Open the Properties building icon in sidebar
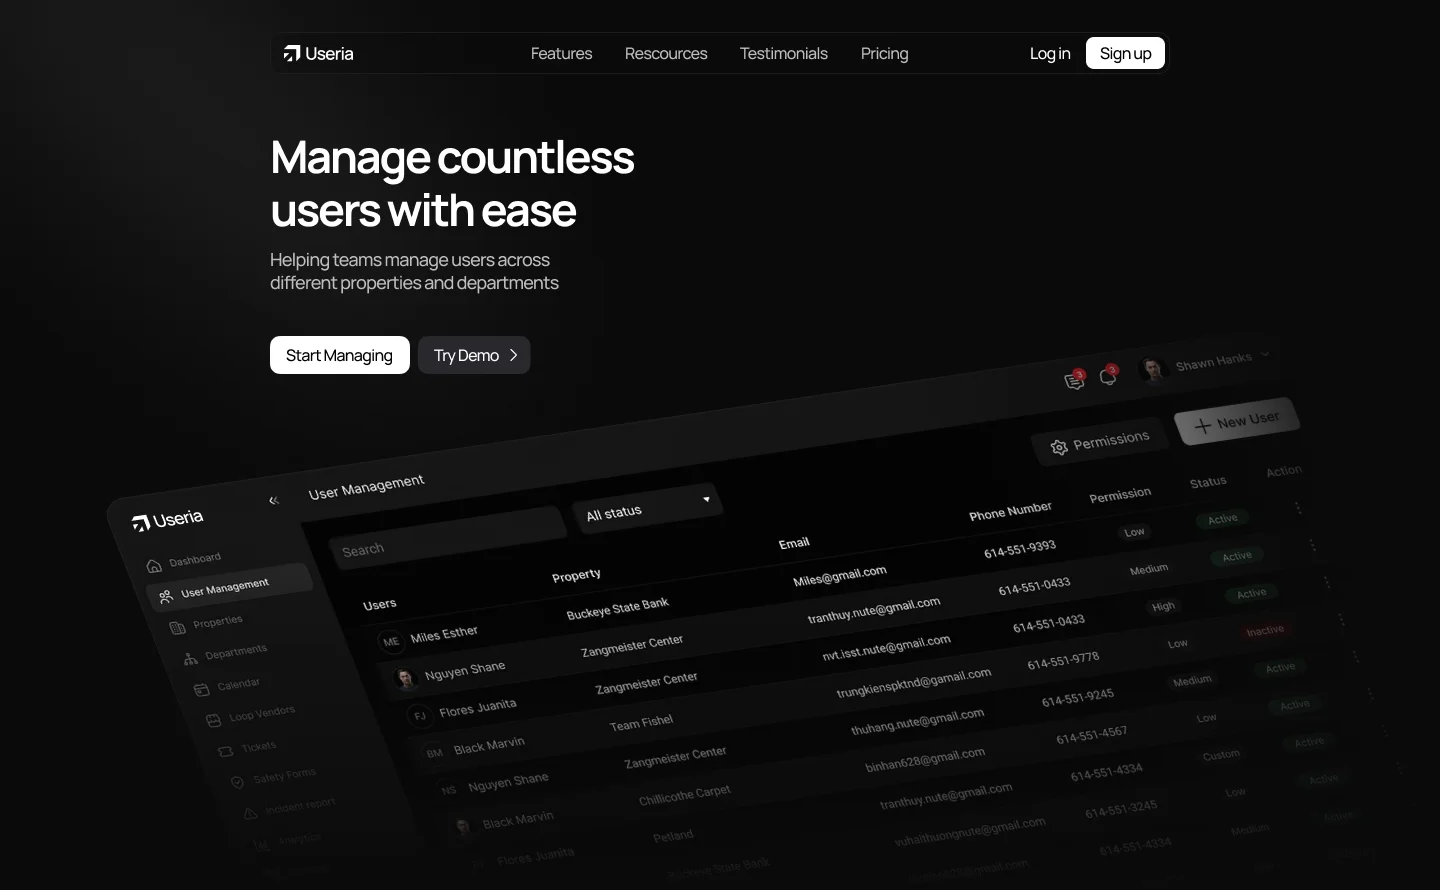This screenshot has height=890, width=1440. pyautogui.click(x=178, y=628)
